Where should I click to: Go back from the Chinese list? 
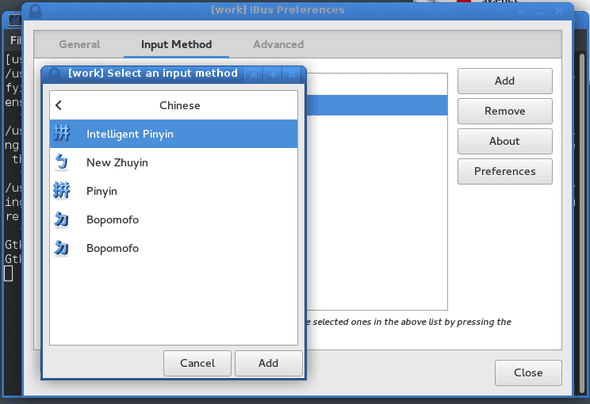click(59, 105)
